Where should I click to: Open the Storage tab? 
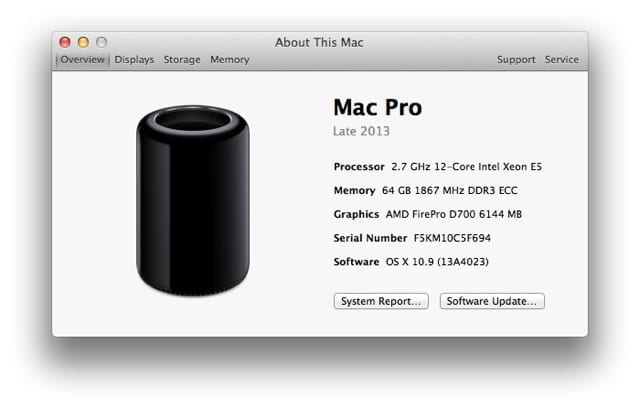pos(182,60)
